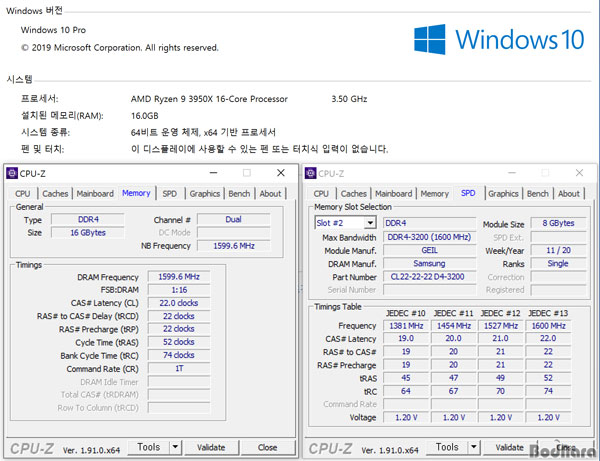Open the Caches tab in left CPU-Z window
Viewport: 600px width, 461px height.
coord(55,194)
